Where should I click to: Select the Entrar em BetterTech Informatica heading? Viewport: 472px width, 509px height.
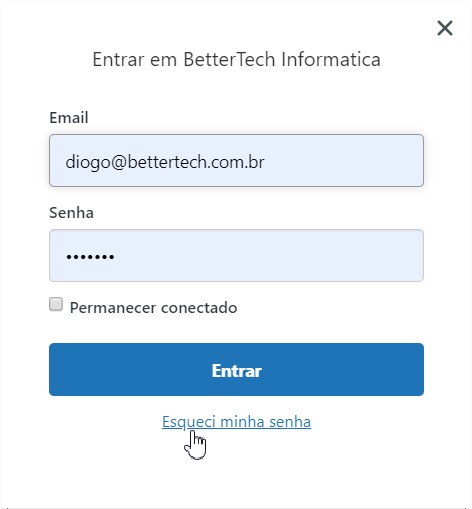(236, 59)
